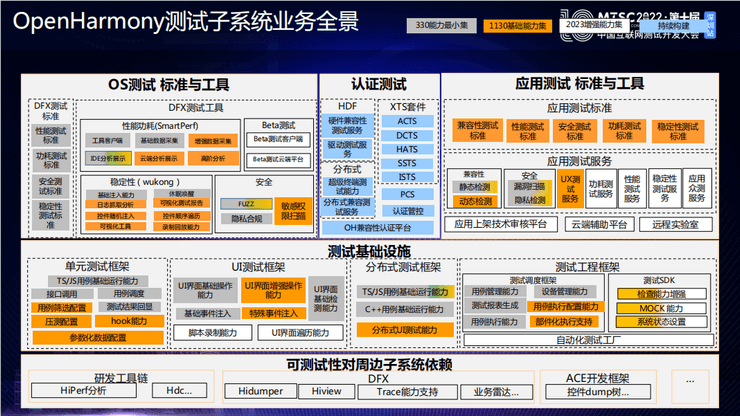Click the '驱动测试服务' box under HDF
The image size is (740, 416).
[x=347, y=149]
